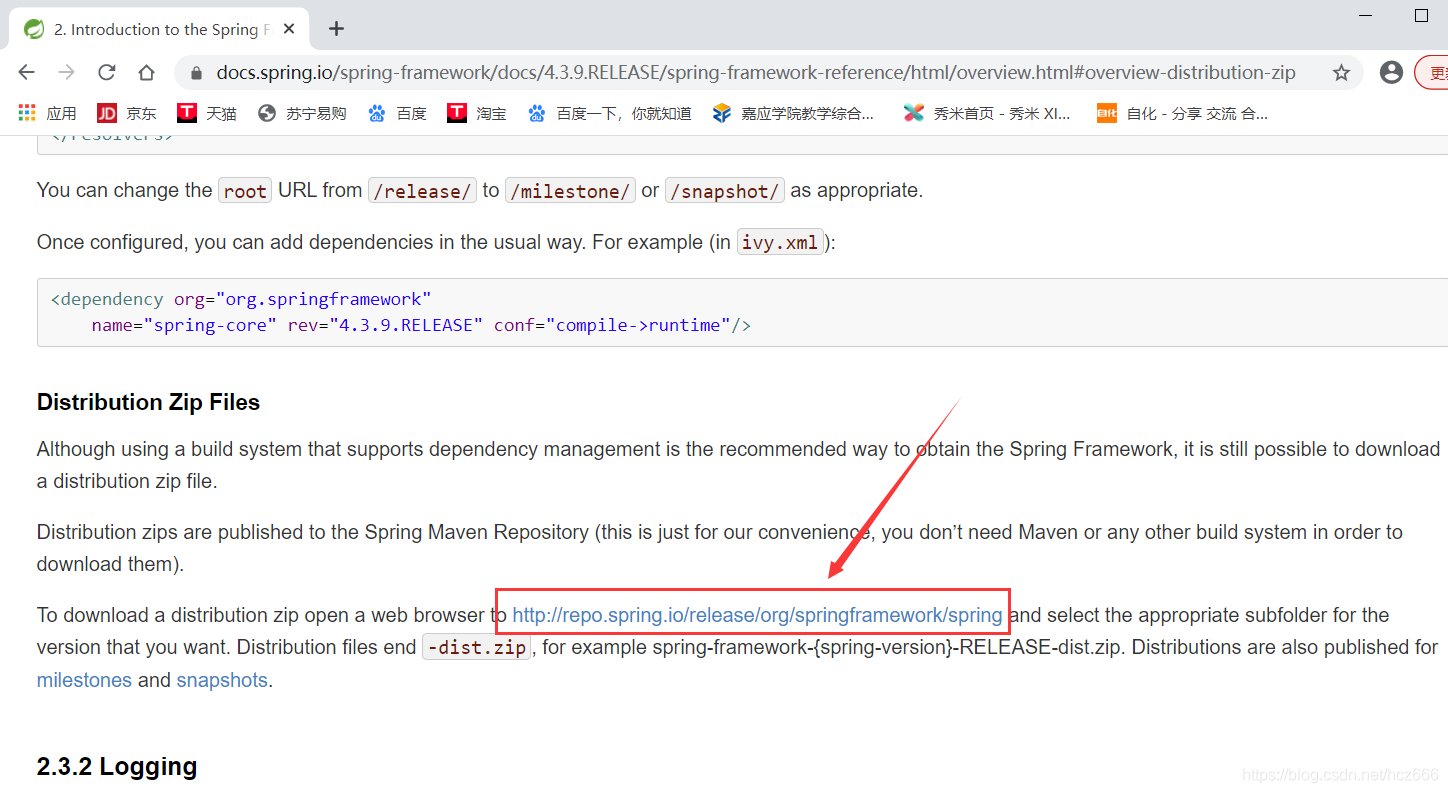Maximize the browser window
This screenshot has width=1448, height=793.
tap(1421, 16)
